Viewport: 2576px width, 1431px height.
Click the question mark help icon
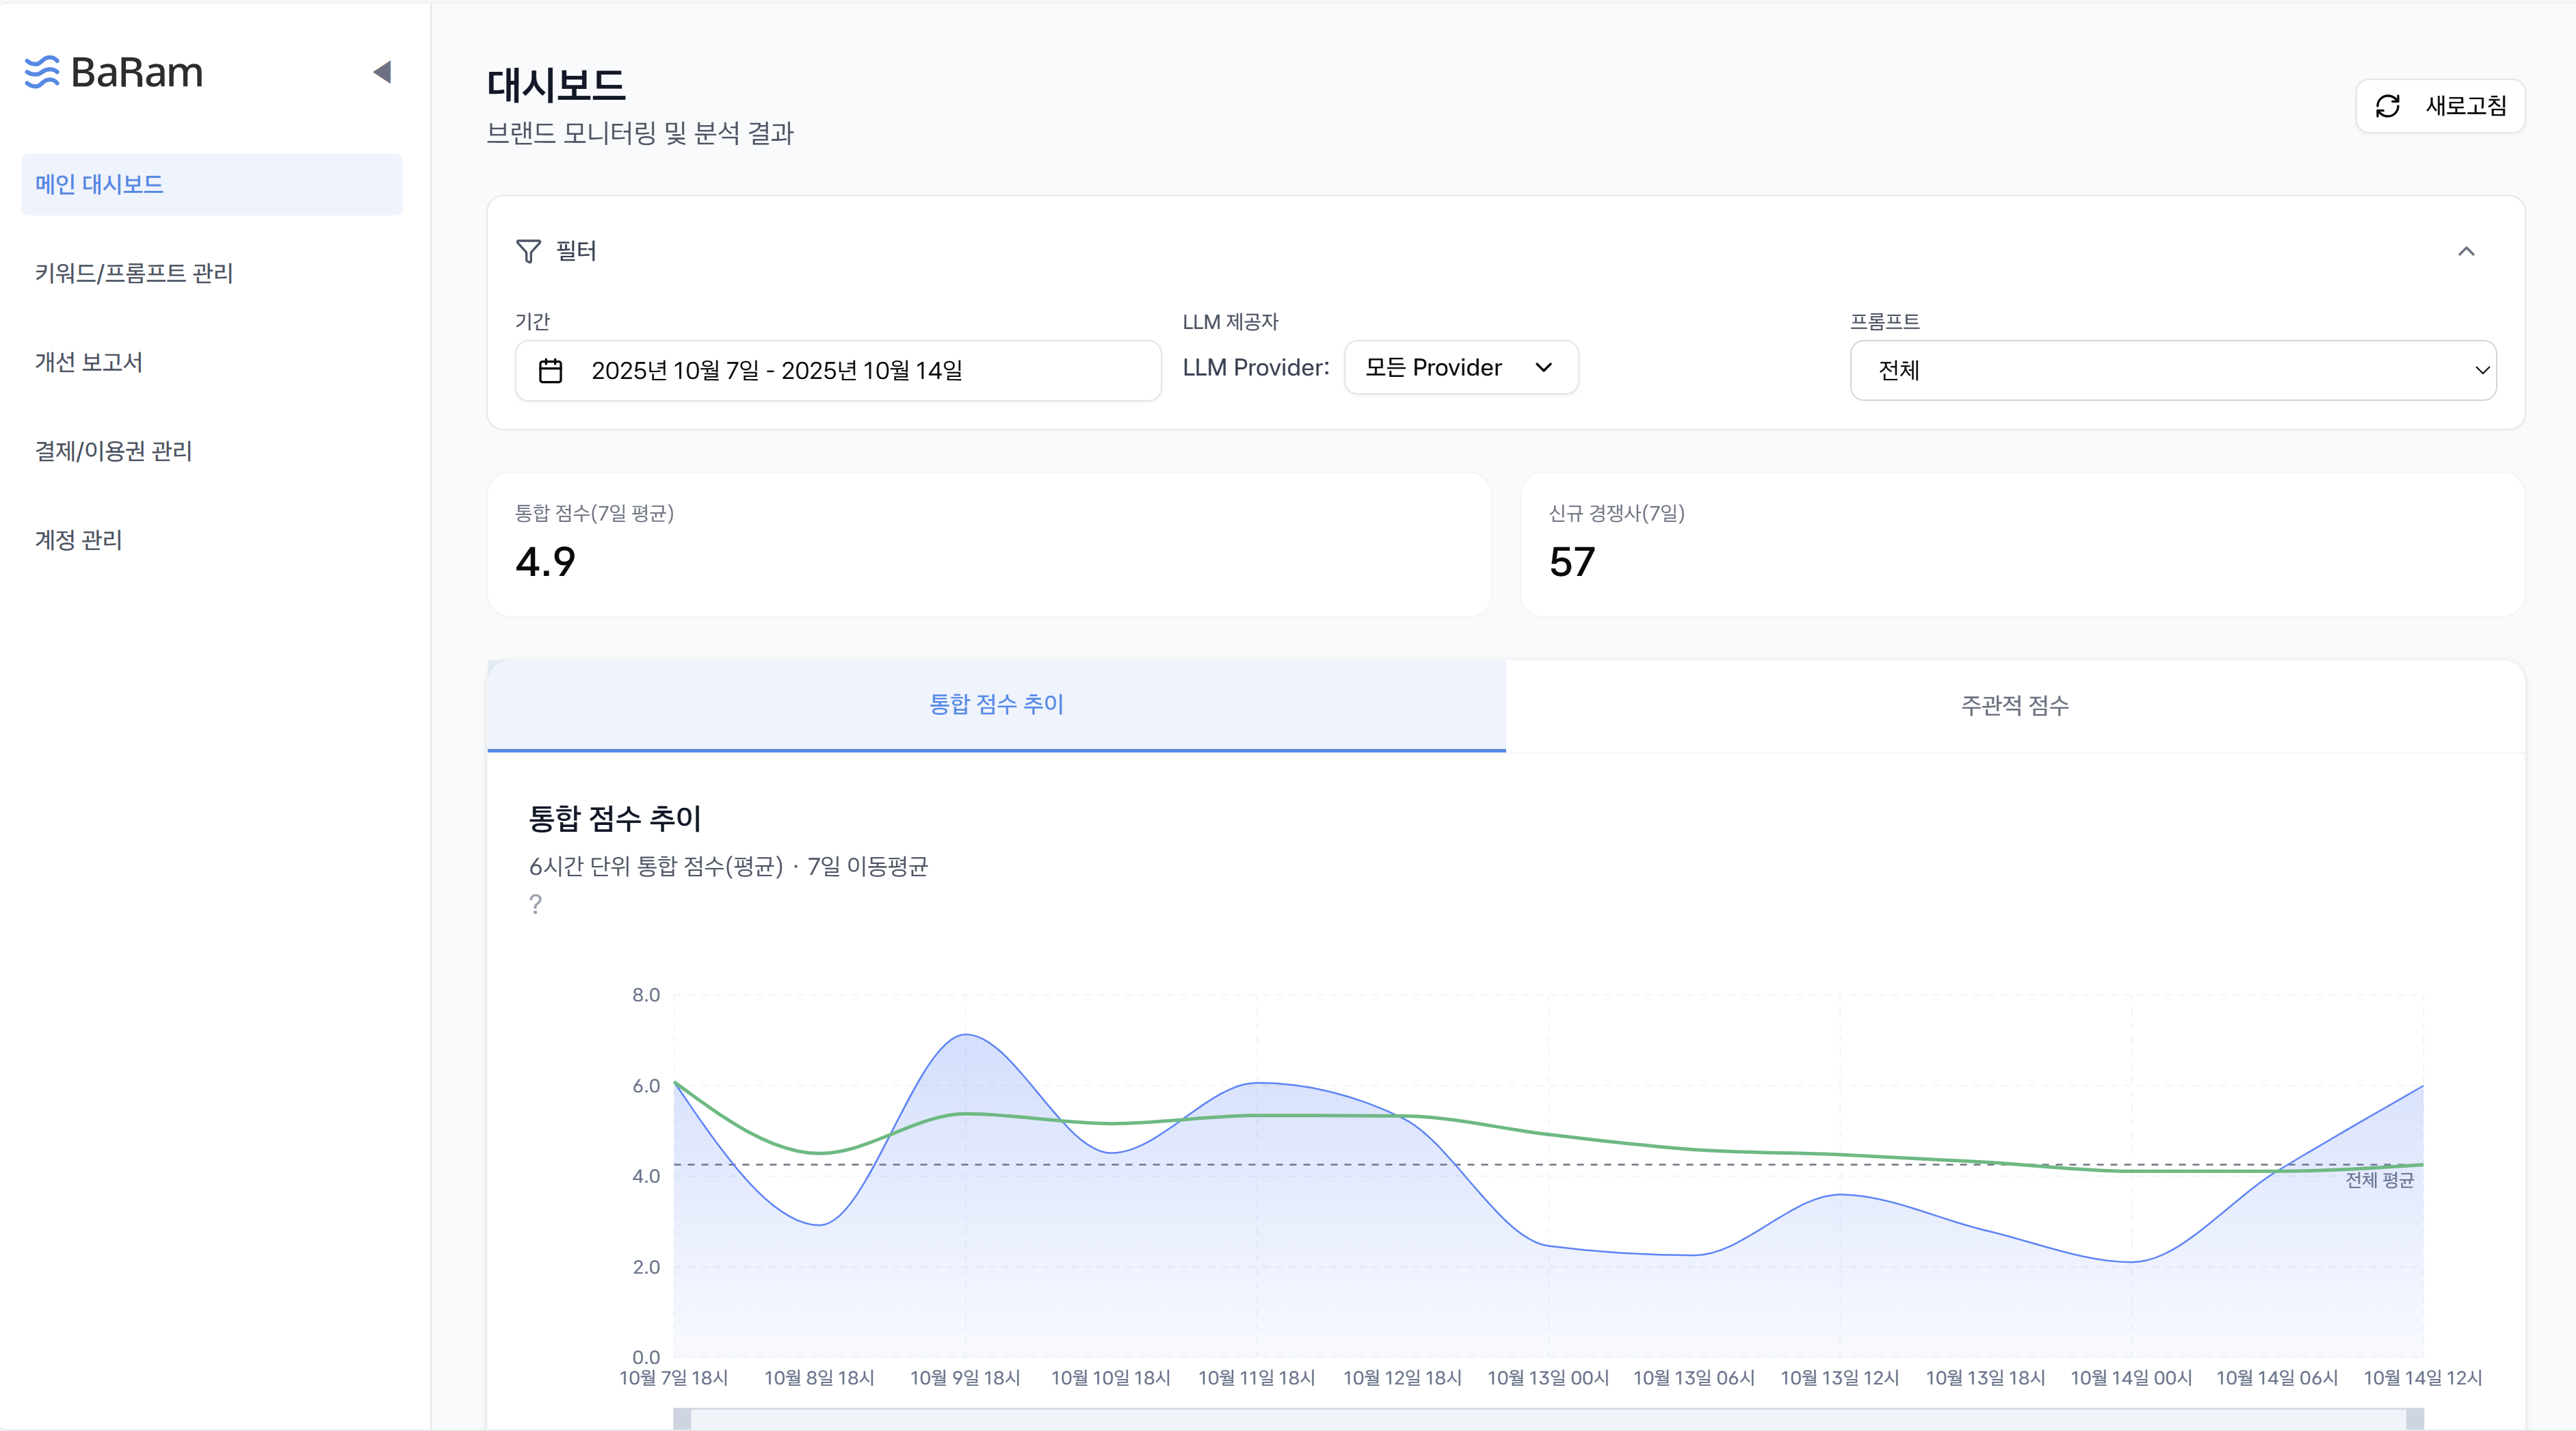536,904
